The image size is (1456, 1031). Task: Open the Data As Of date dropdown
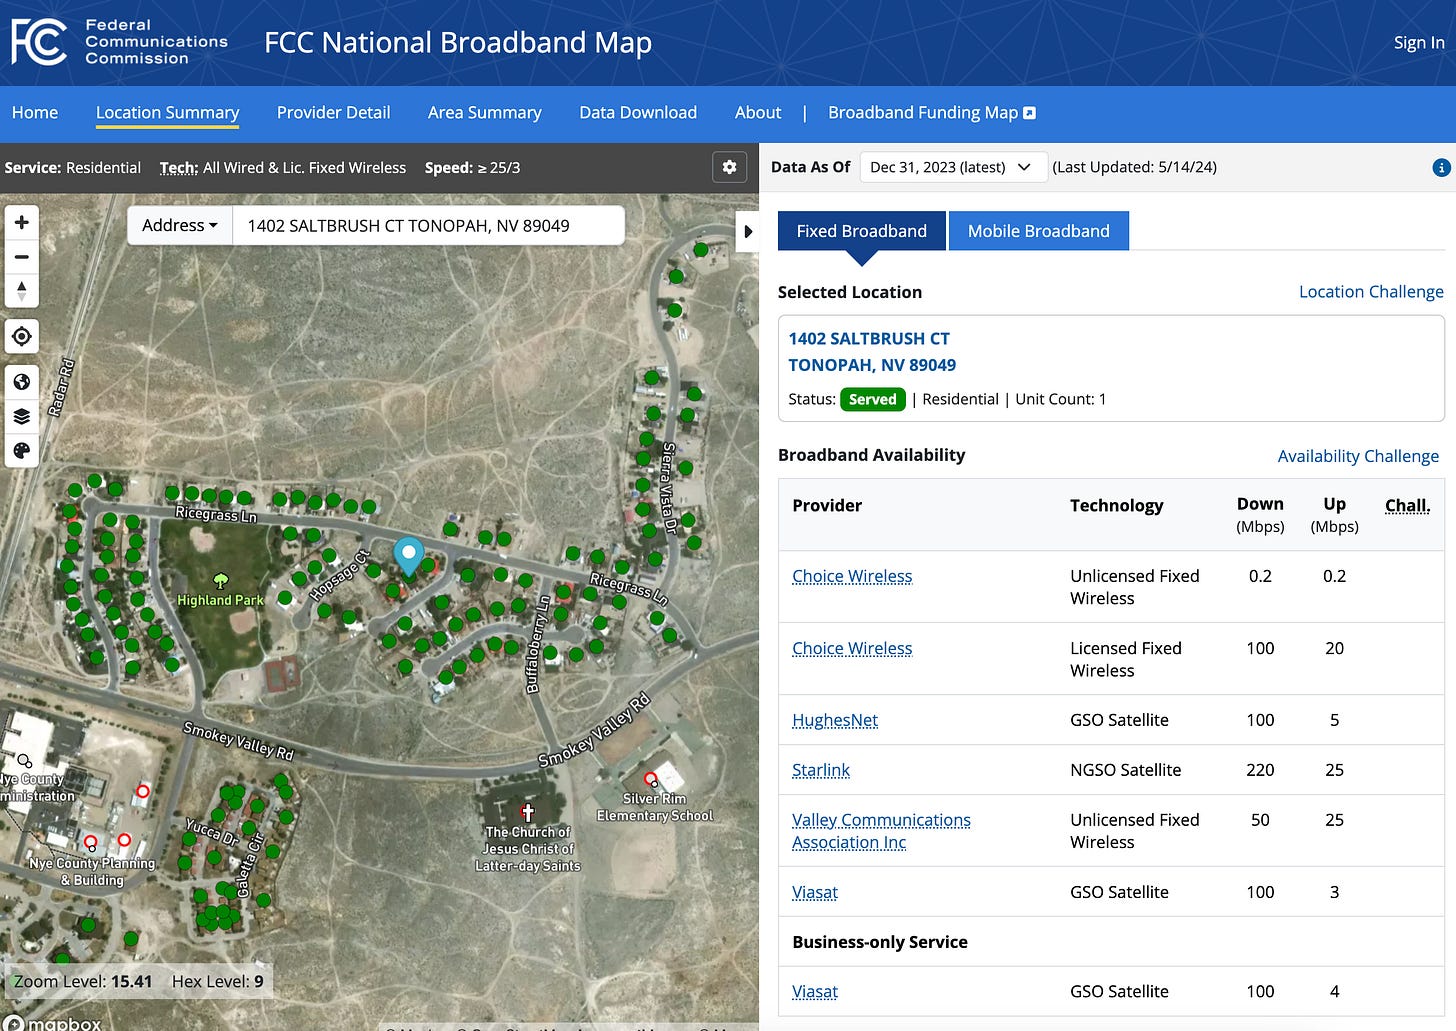click(953, 167)
